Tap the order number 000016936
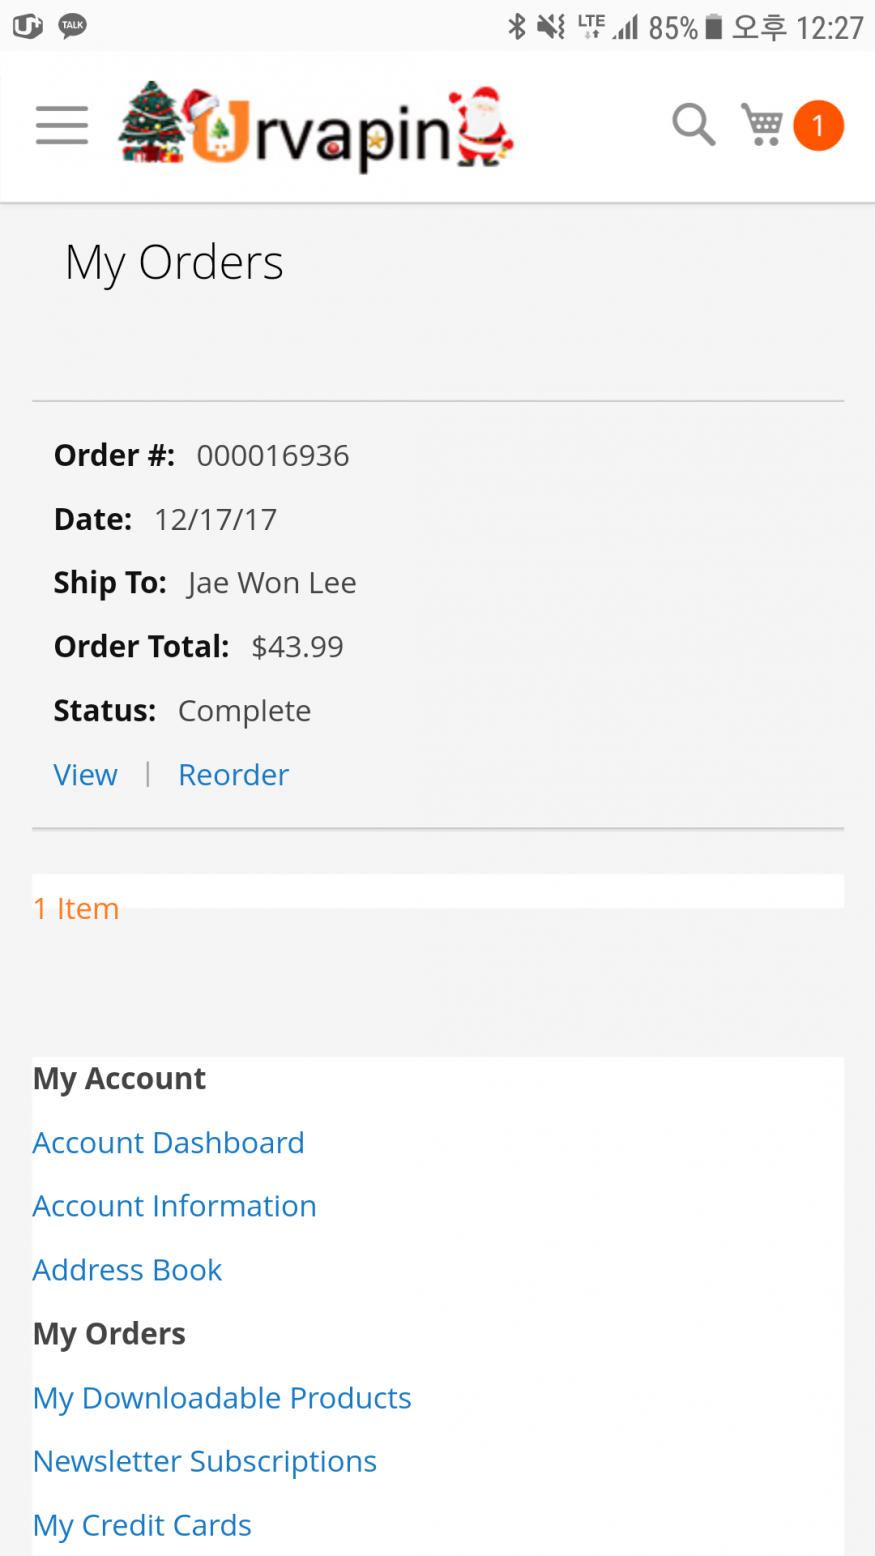This screenshot has height=1556, width=875. click(273, 456)
